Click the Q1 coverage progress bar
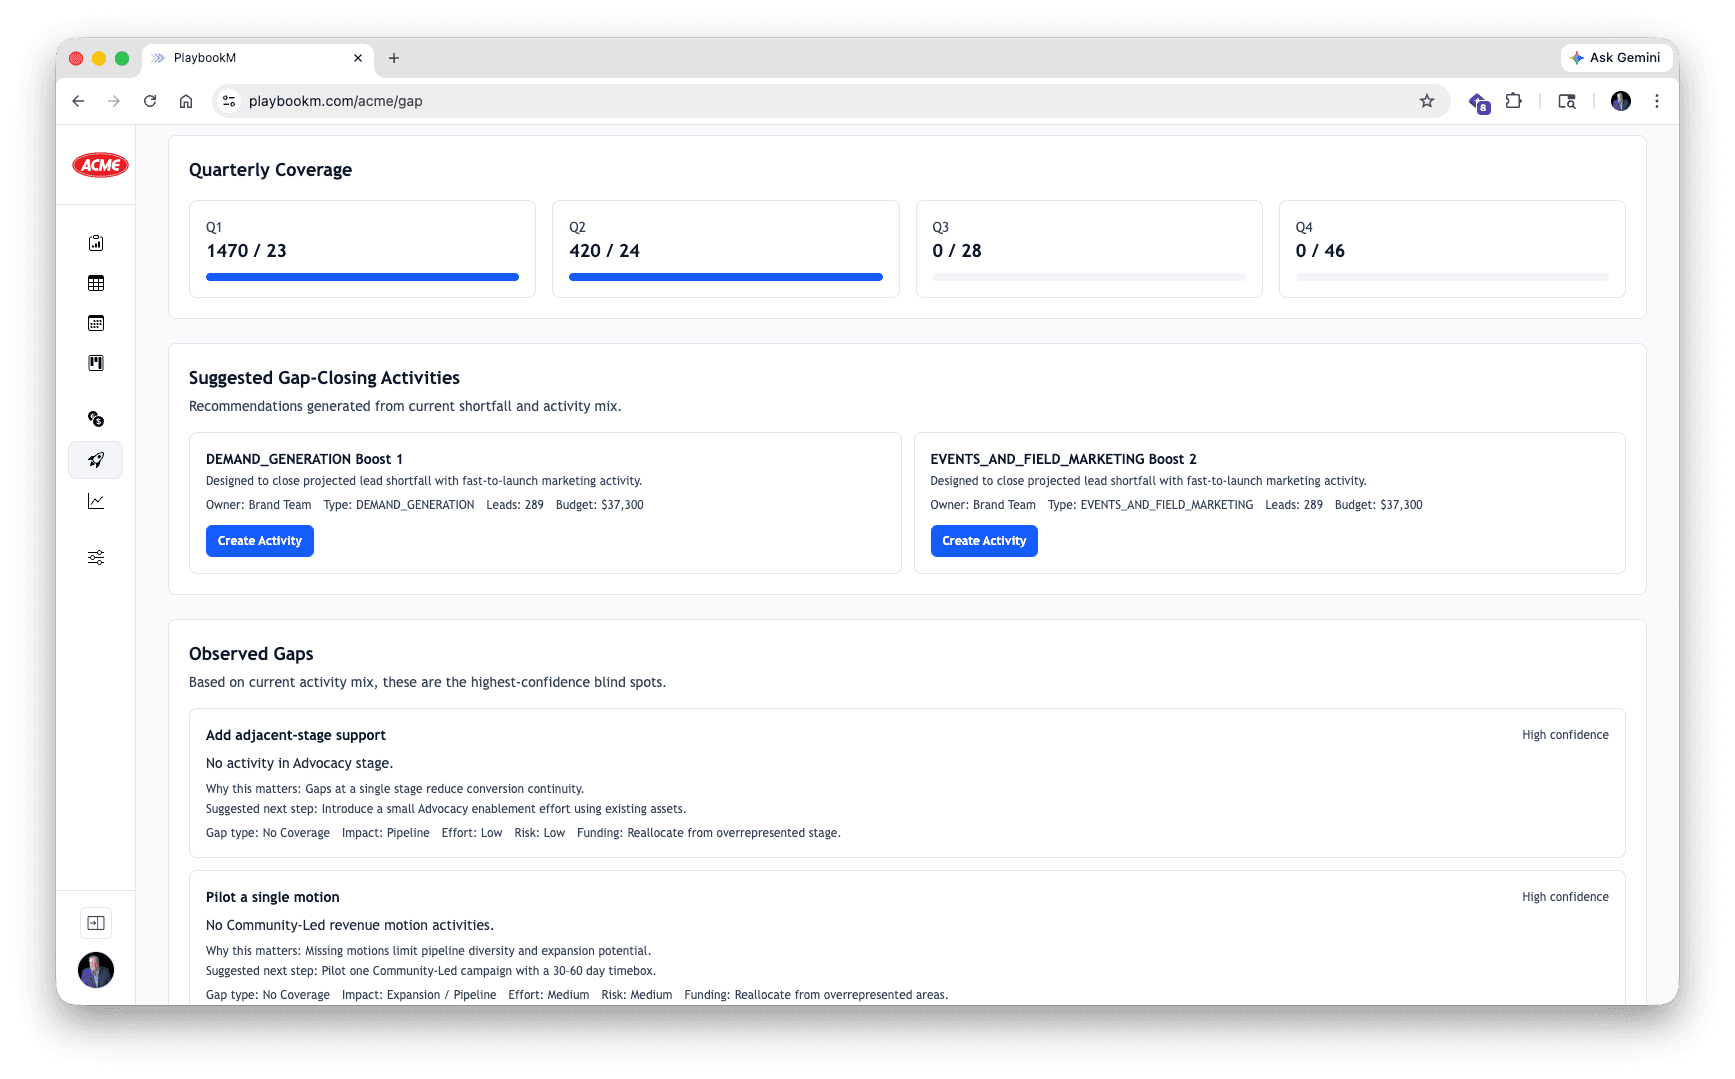The image size is (1735, 1079). (x=362, y=277)
